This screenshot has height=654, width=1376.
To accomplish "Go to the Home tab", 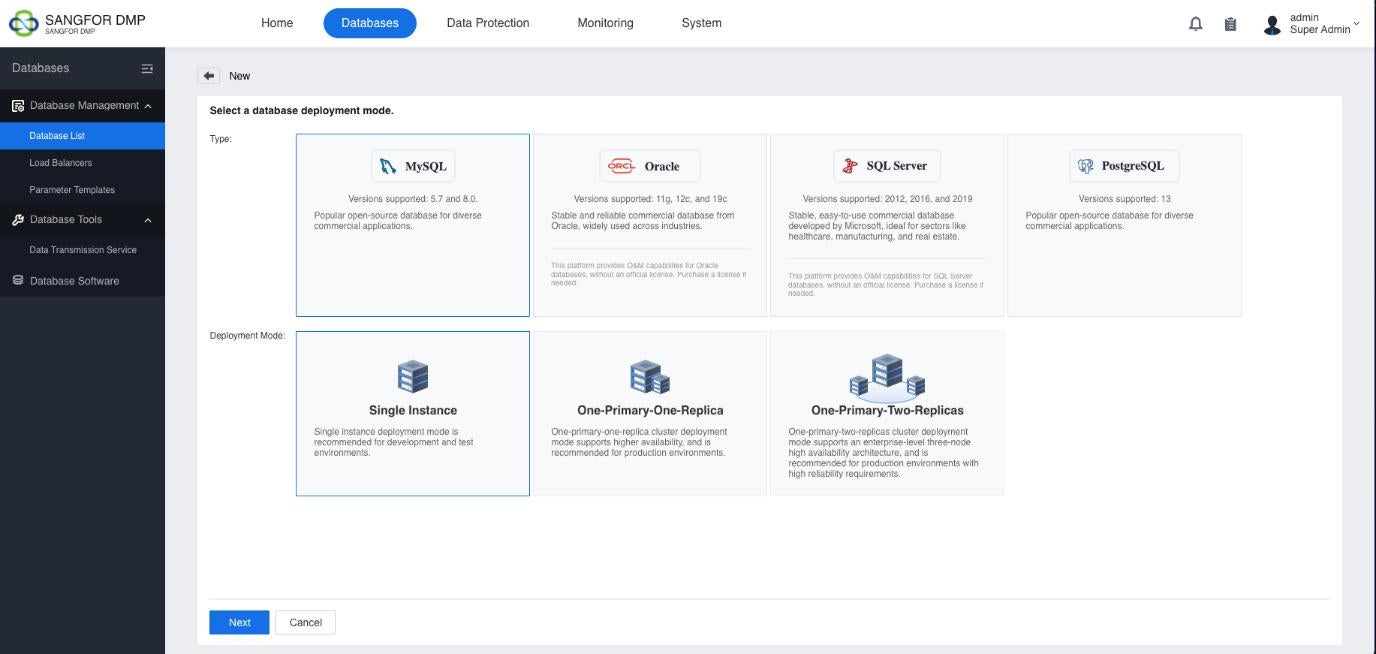I will coord(277,23).
